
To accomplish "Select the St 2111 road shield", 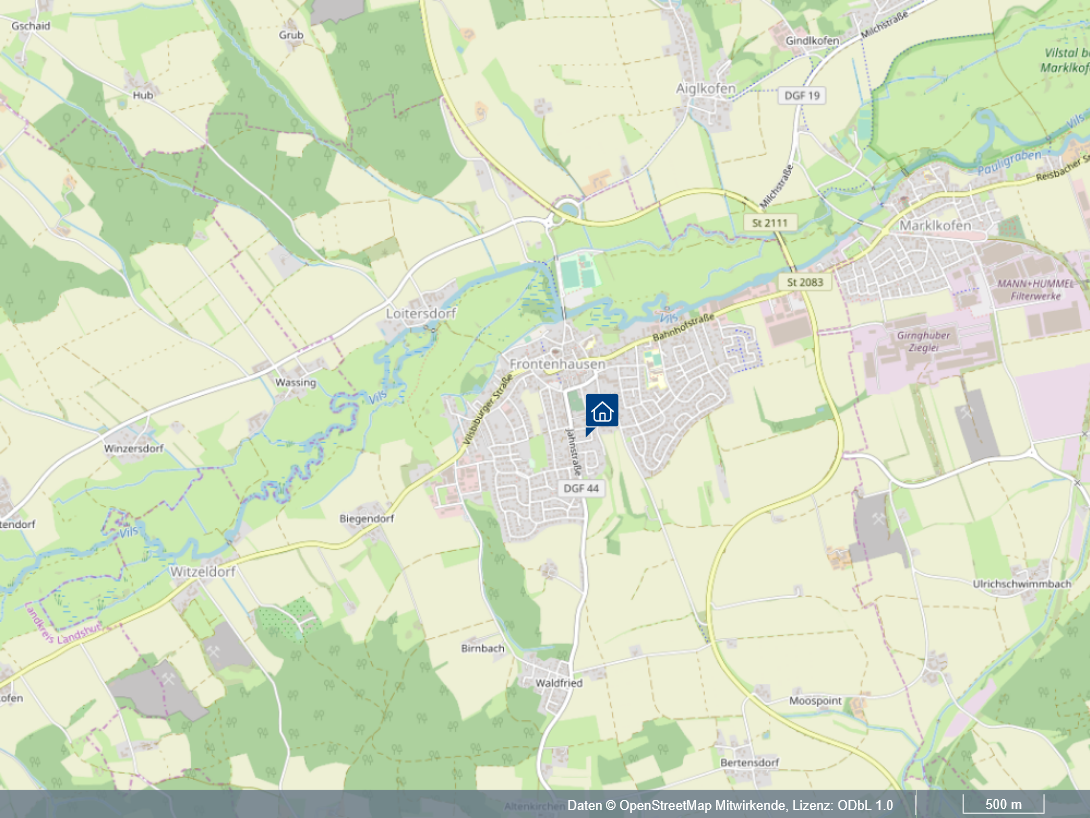I will pos(770,223).
